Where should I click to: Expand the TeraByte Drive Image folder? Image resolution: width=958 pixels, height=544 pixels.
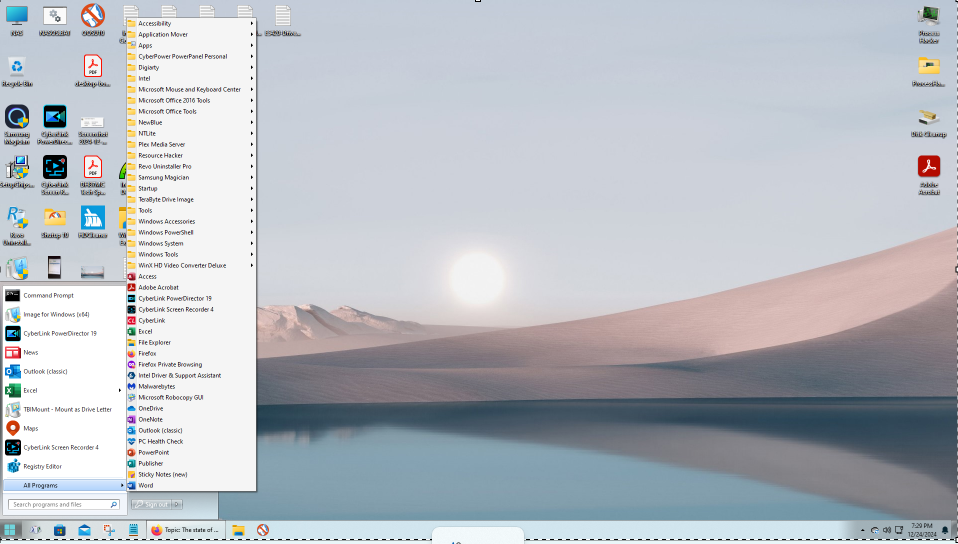coord(191,199)
